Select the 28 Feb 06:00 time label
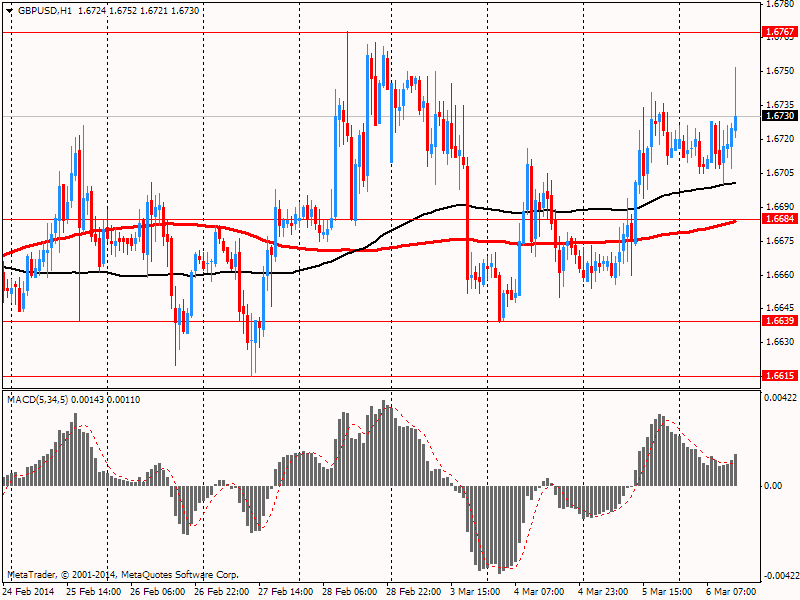 pyautogui.click(x=352, y=592)
